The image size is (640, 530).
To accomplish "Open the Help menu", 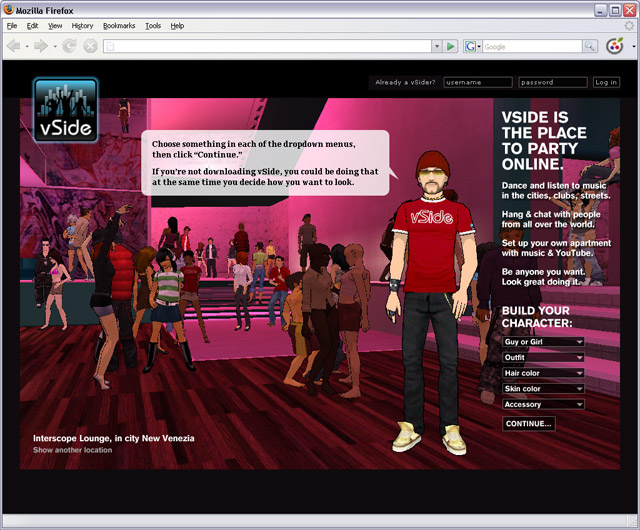I will pos(177,26).
